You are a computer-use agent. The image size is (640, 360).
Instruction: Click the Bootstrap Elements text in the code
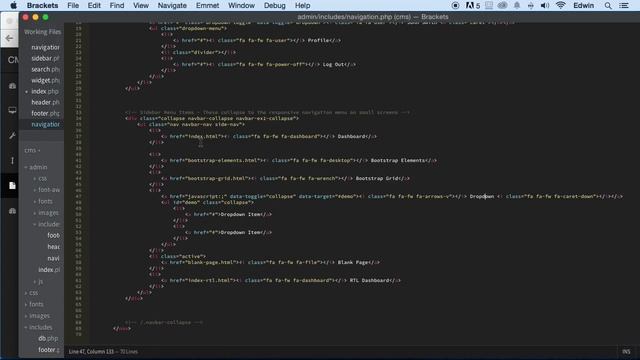[x=398, y=160]
